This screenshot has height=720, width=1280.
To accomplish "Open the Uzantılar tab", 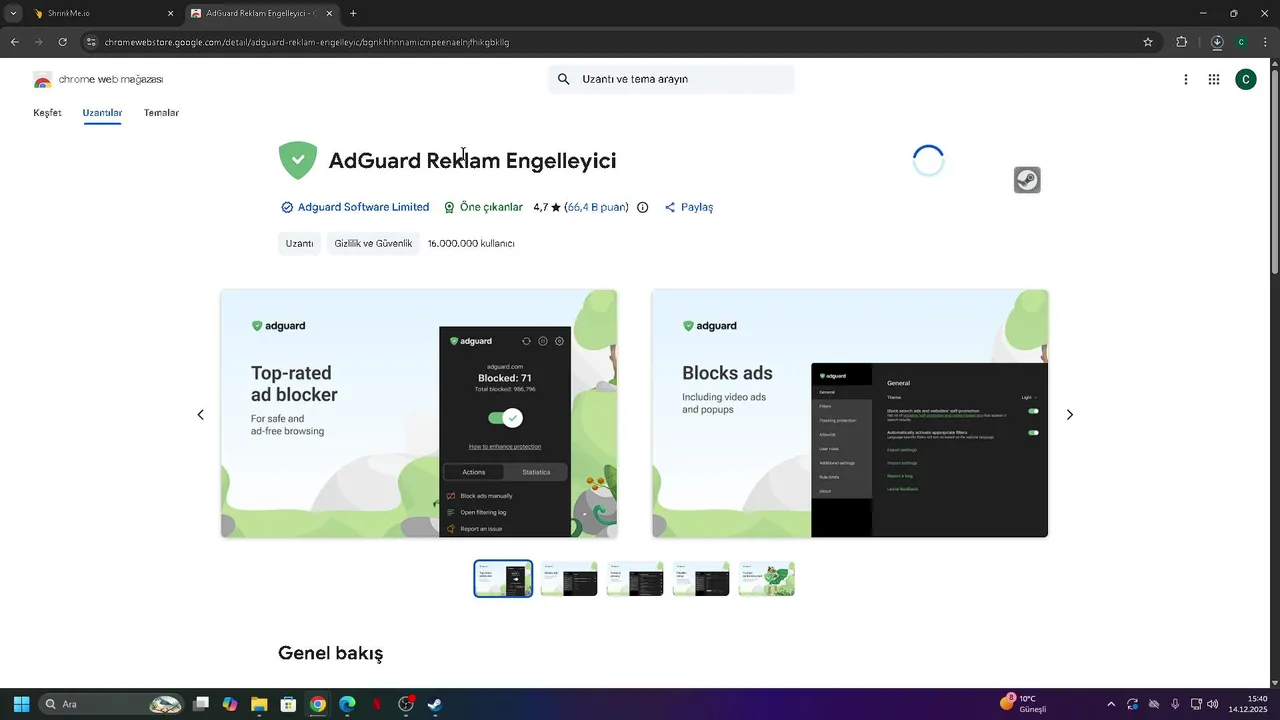I will coord(102,113).
